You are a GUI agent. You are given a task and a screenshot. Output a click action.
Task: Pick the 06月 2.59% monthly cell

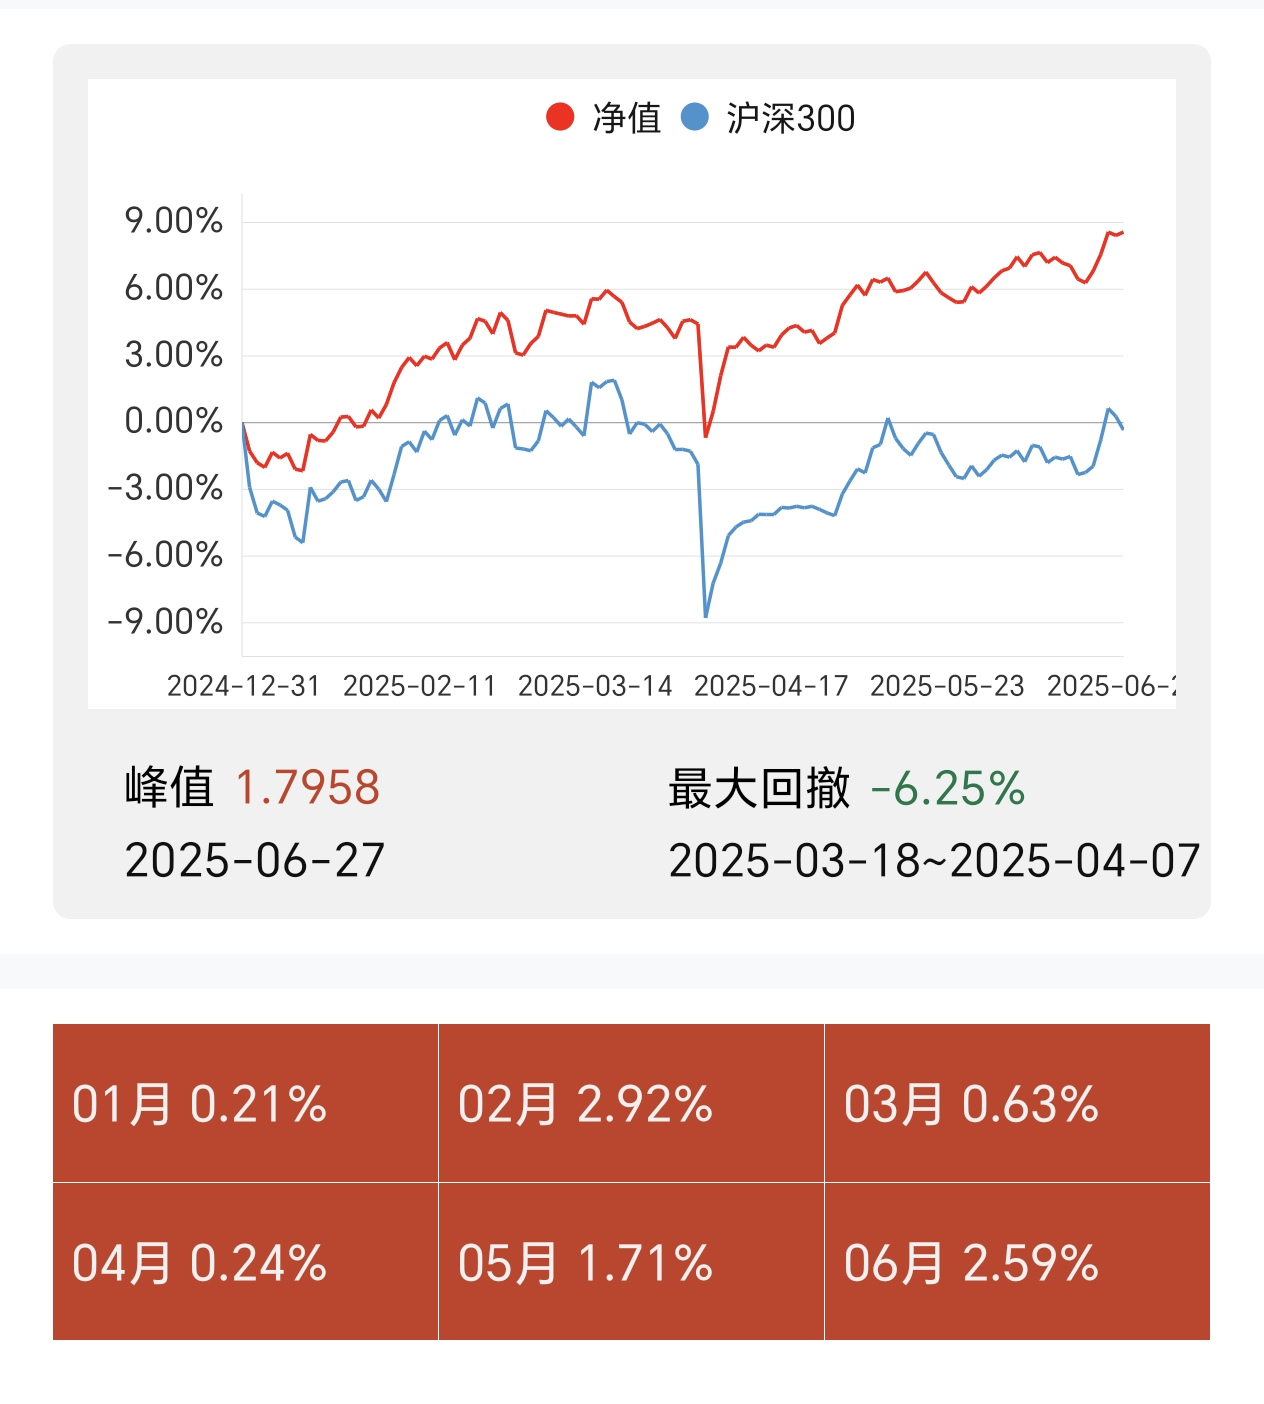tap(1017, 1262)
